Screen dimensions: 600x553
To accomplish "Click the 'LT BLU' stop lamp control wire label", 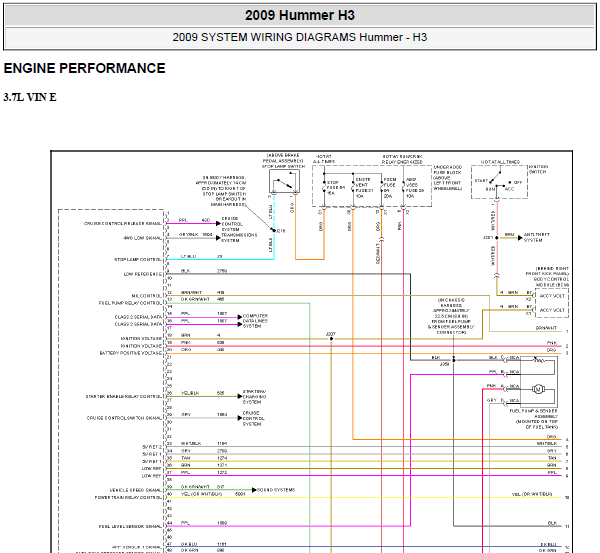I will [x=188, y=256].
